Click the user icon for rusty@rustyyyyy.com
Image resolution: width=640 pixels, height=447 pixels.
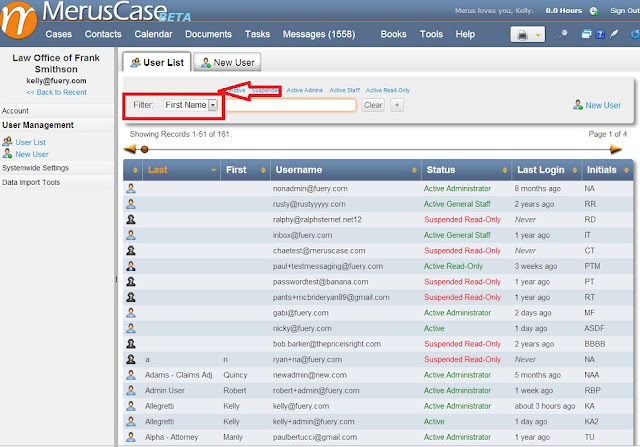[131, 204]
